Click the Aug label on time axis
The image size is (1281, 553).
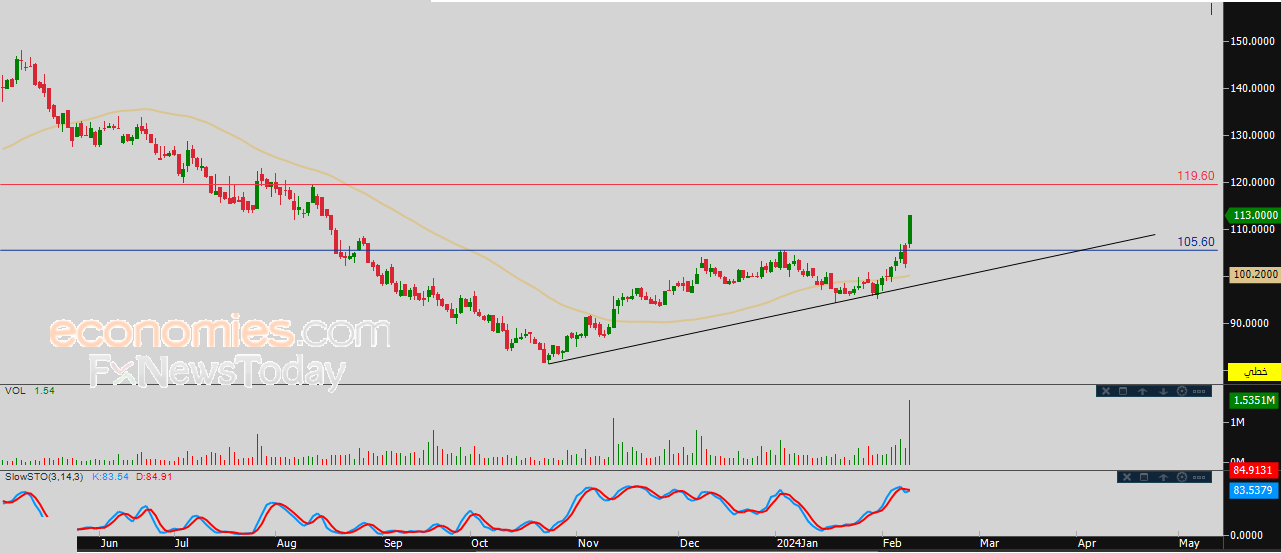(287, 544)
